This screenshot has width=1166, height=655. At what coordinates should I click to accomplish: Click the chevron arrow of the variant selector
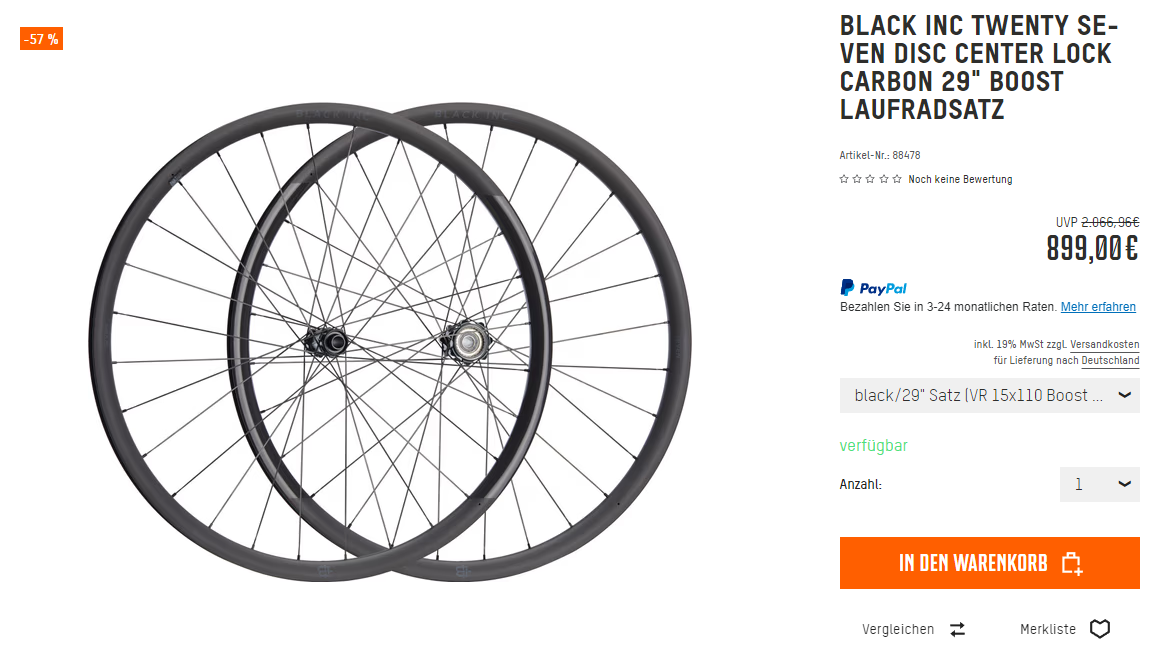click(1124, 395)
